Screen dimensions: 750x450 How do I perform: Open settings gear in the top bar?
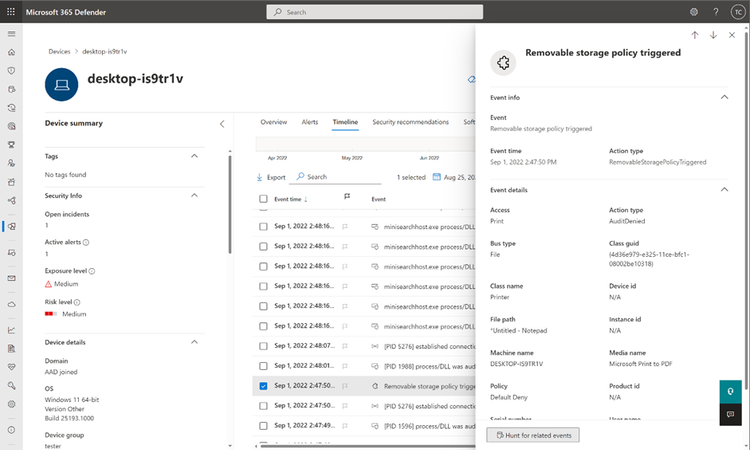694,12
